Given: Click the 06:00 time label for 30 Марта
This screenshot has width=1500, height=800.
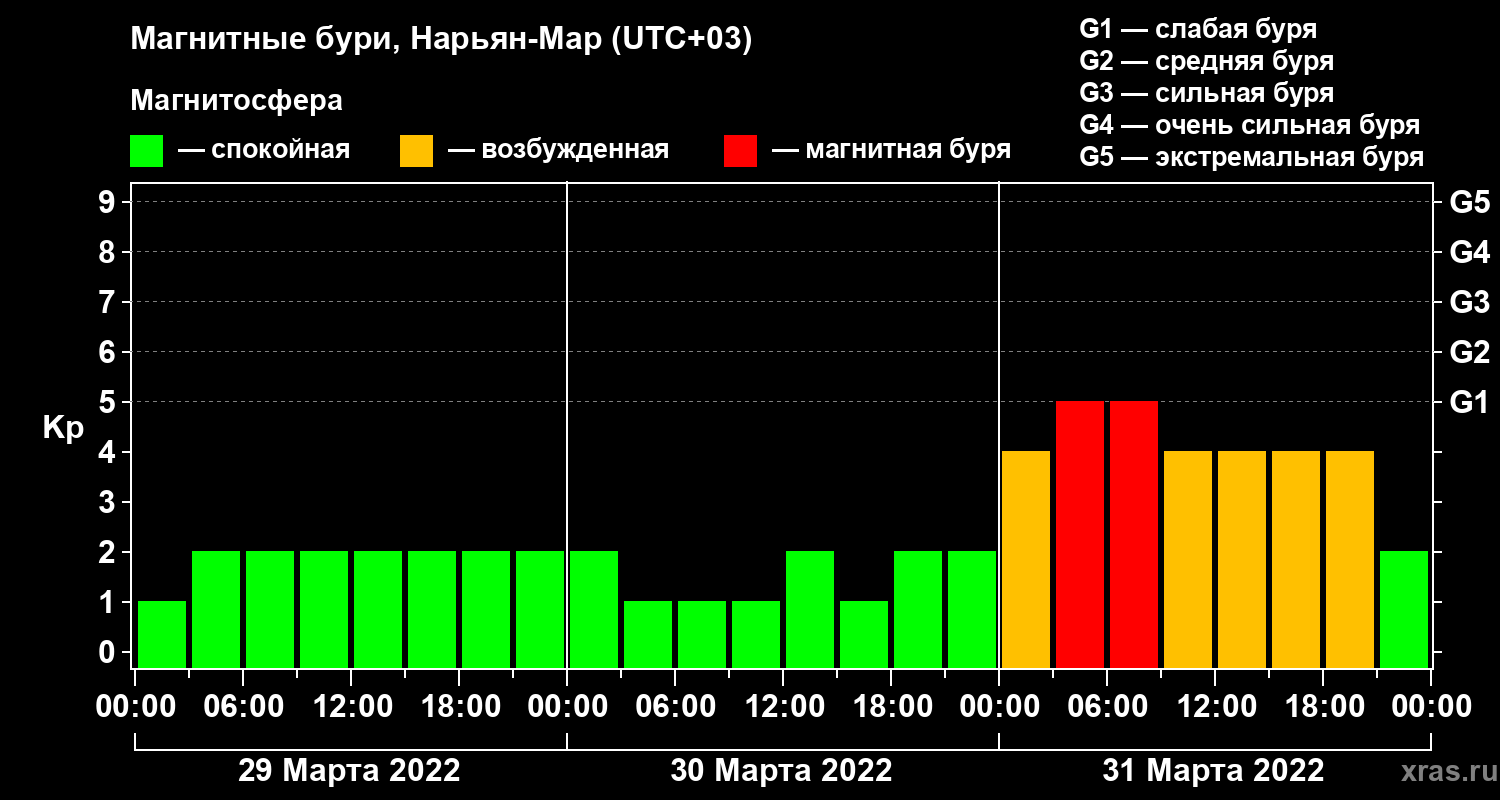Looking at the screenshot, I should tap(675, 707).
